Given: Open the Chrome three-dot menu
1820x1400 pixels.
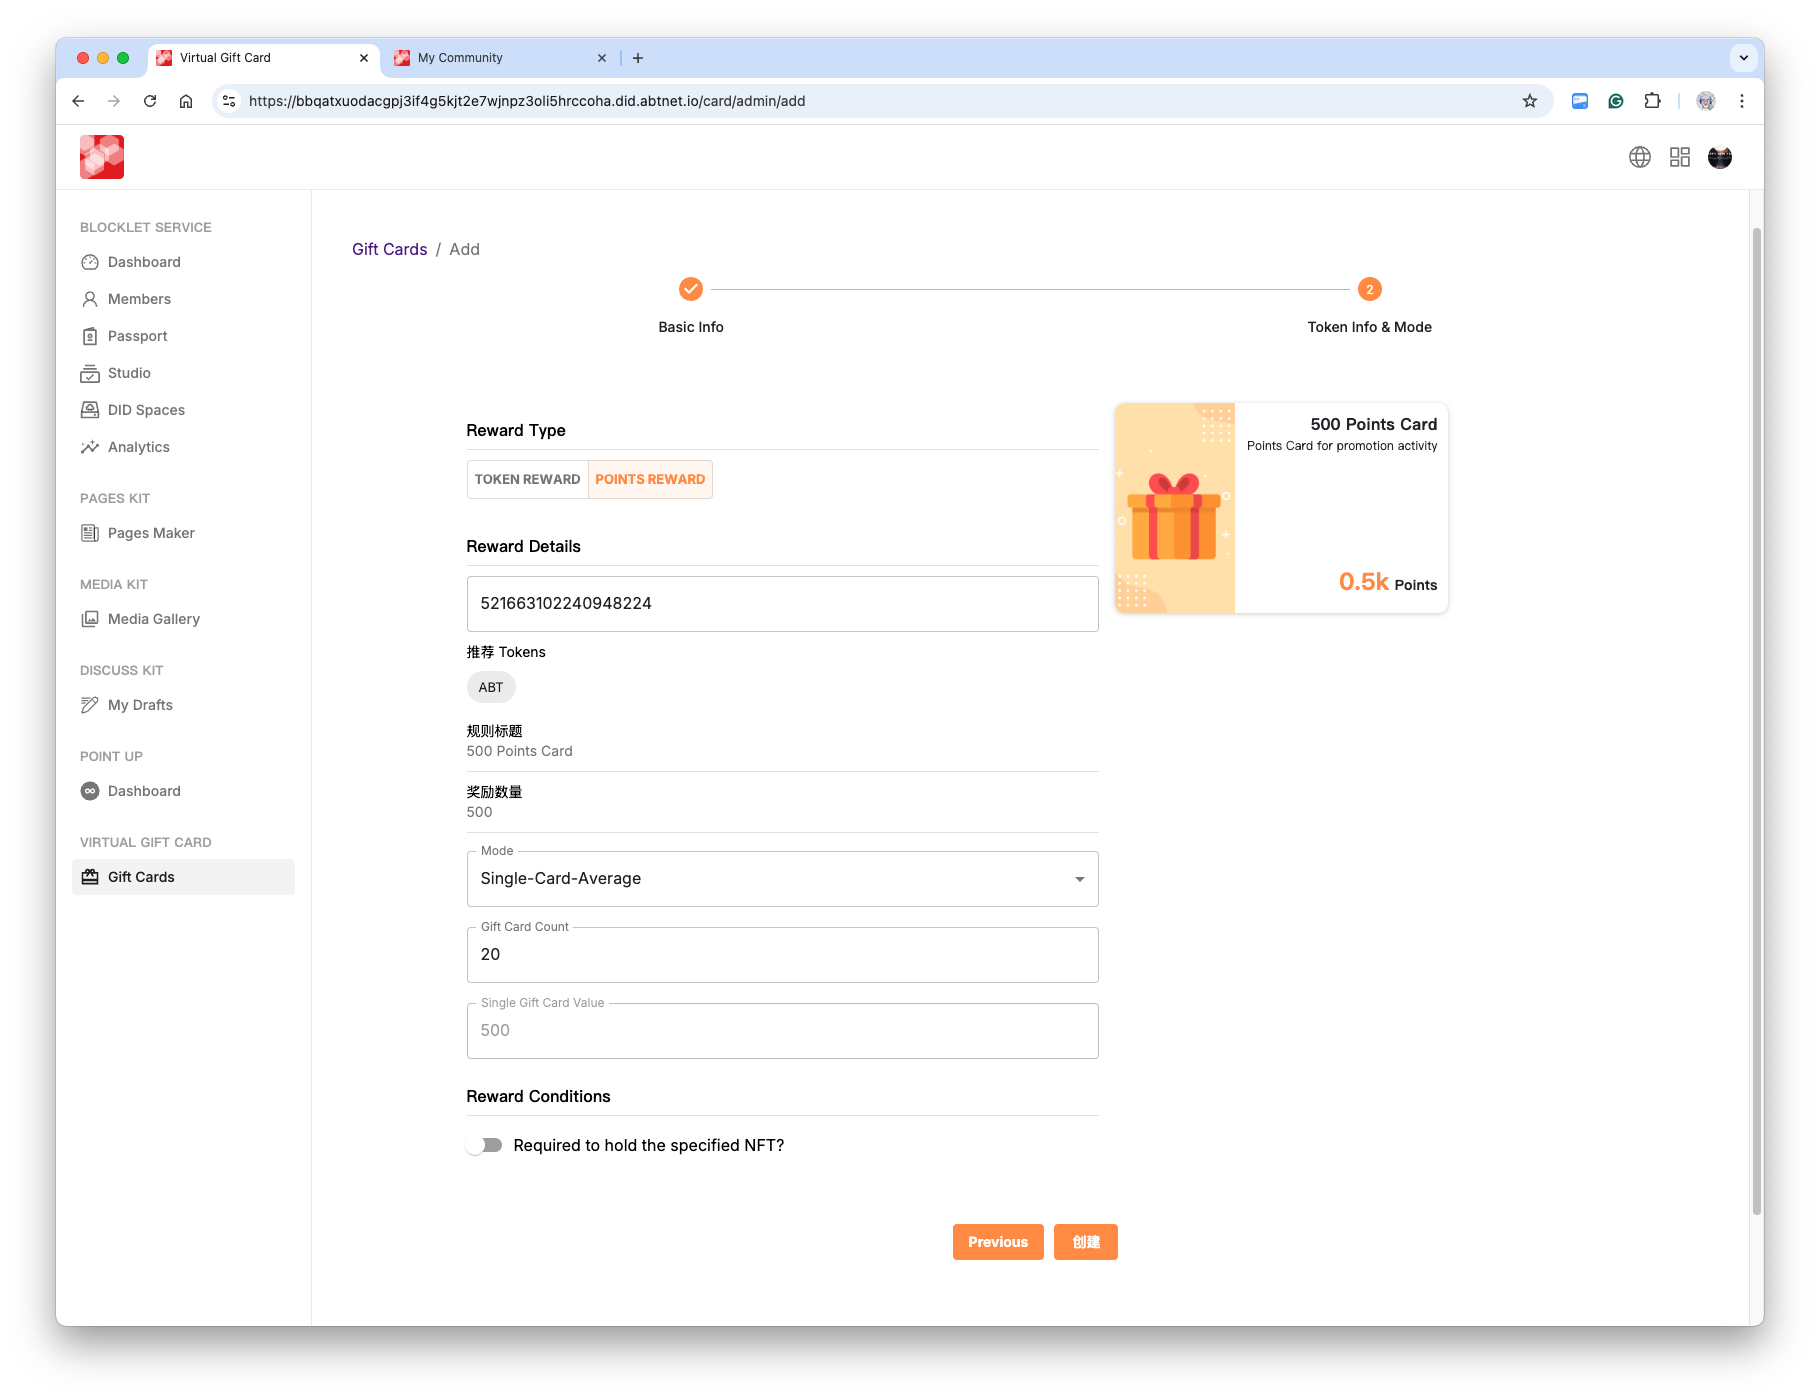Looking at the screenshot, I should [x=1741, y=101].
